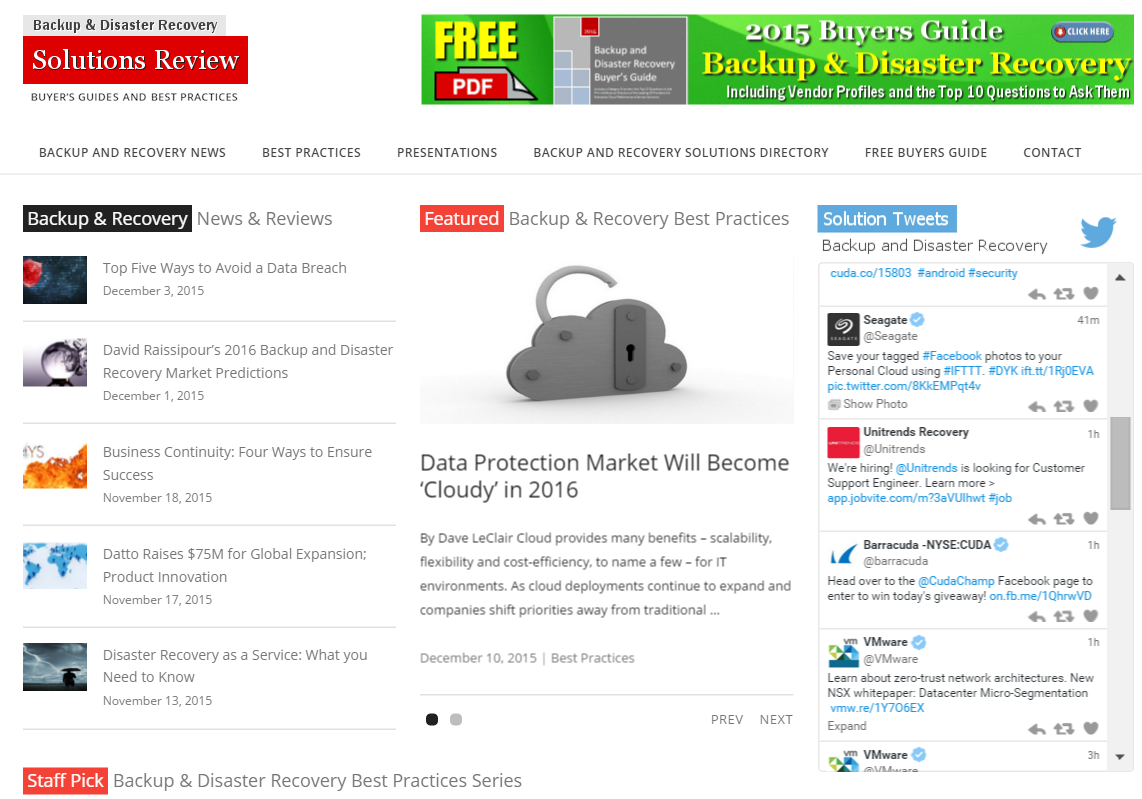This screenshot has height=799, width=1142.
Task: Open the @CudaChamp mention link
Action: tap(956, 581)
